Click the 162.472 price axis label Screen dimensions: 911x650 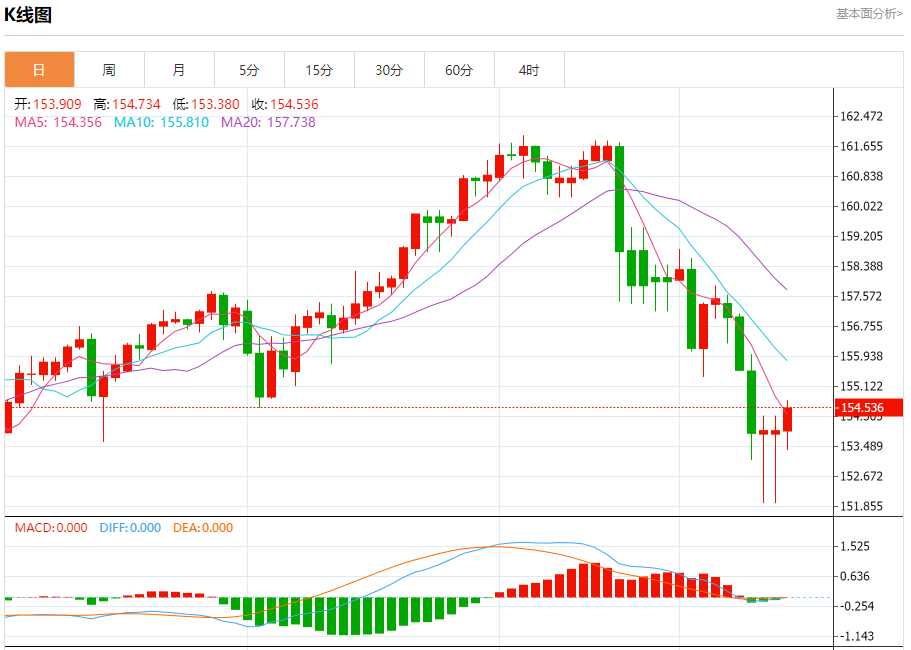click(862, 116)
